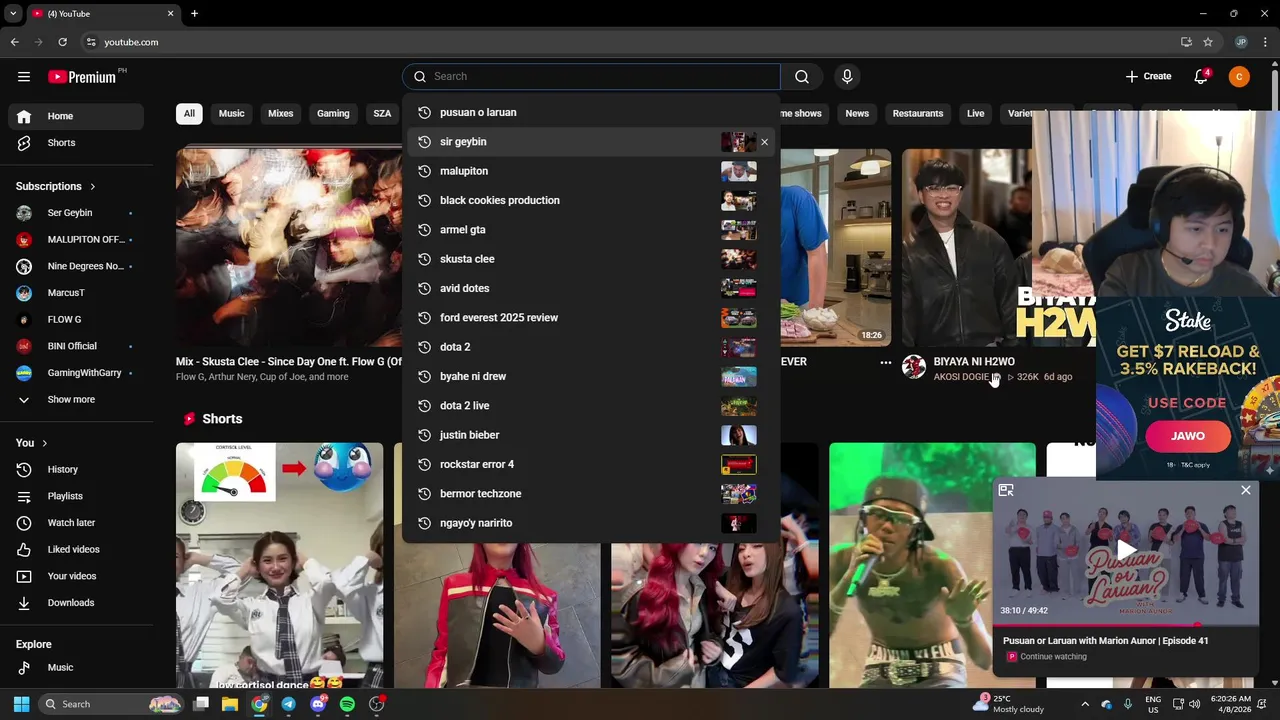
Task: Open File Explorer from taskbar
Action: point(230,704)
